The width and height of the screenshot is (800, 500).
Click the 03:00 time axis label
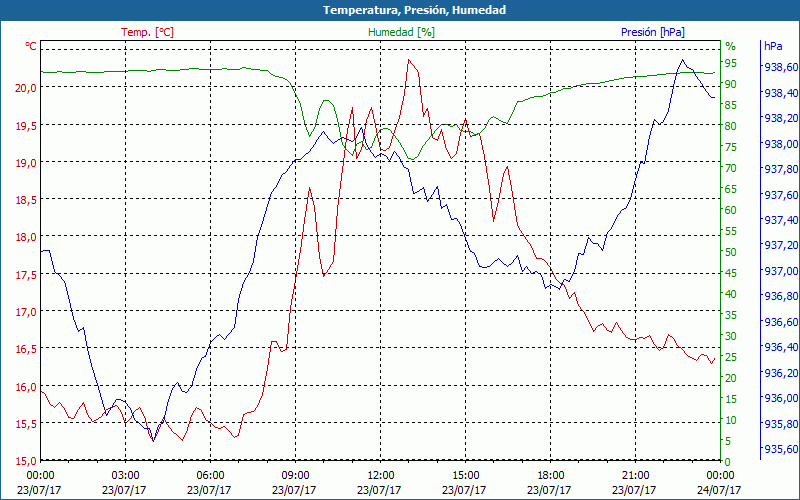[x=126, y=476]
